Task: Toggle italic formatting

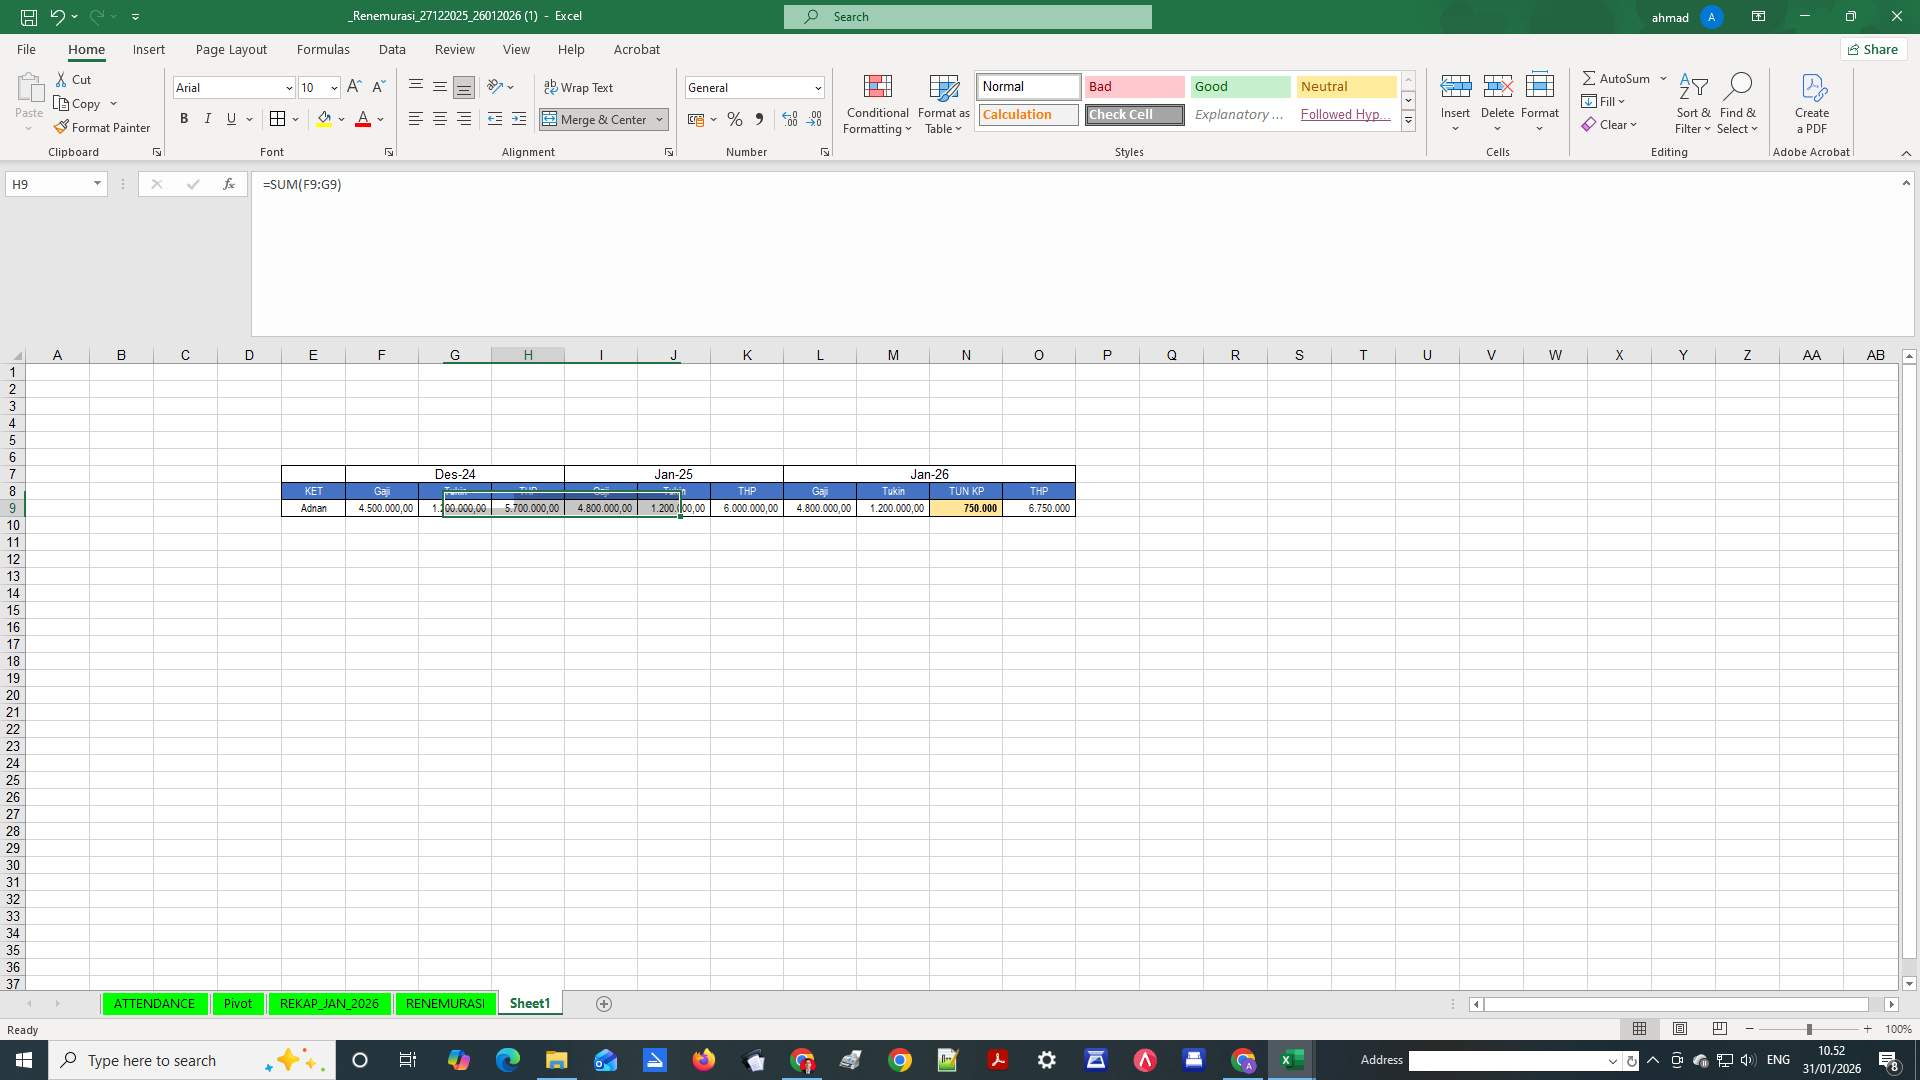Action: (207, 119)
